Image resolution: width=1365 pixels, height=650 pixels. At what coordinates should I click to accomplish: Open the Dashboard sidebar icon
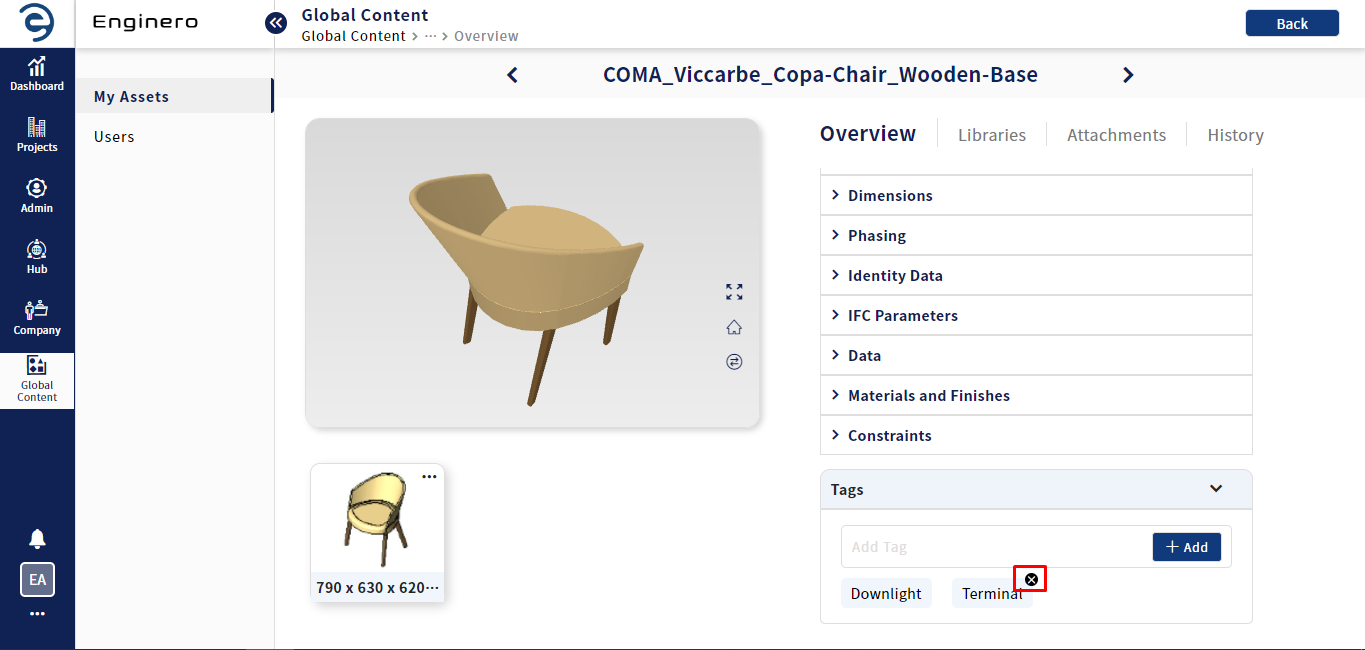point(37,75)
